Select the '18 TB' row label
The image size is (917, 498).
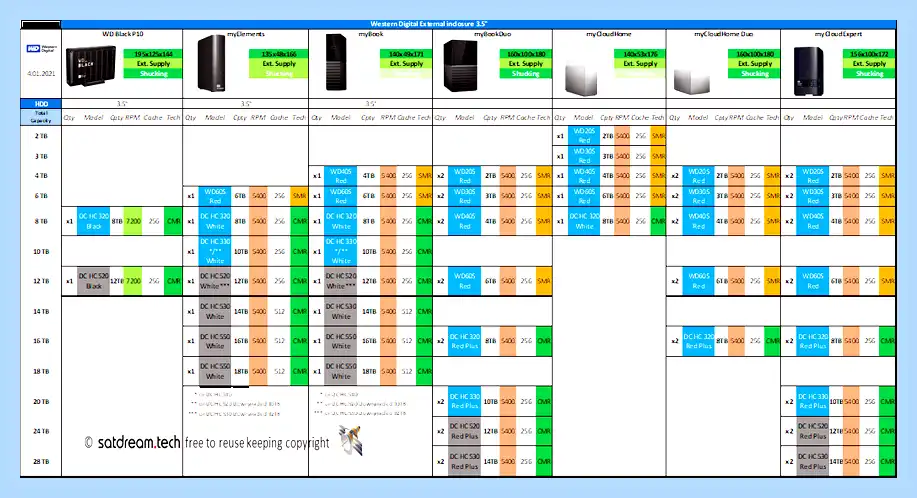[41, 371]
